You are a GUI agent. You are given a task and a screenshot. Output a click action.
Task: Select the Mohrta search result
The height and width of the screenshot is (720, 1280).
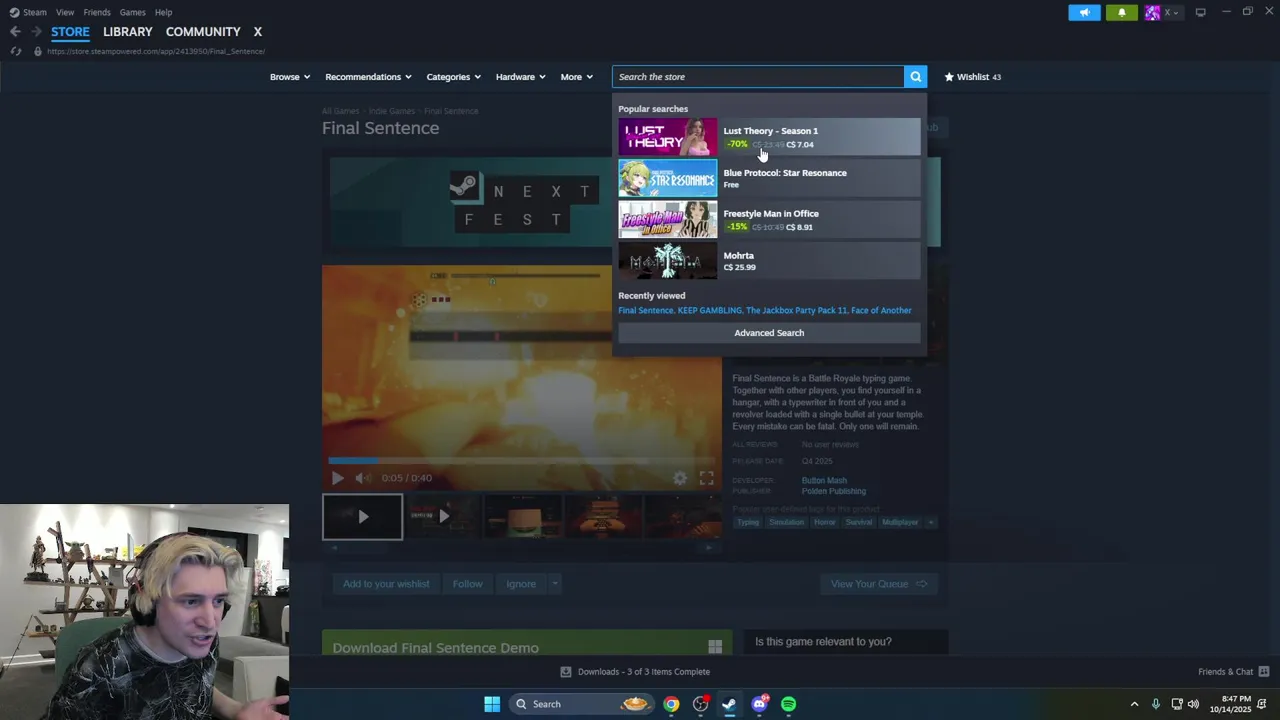point(769,260)
